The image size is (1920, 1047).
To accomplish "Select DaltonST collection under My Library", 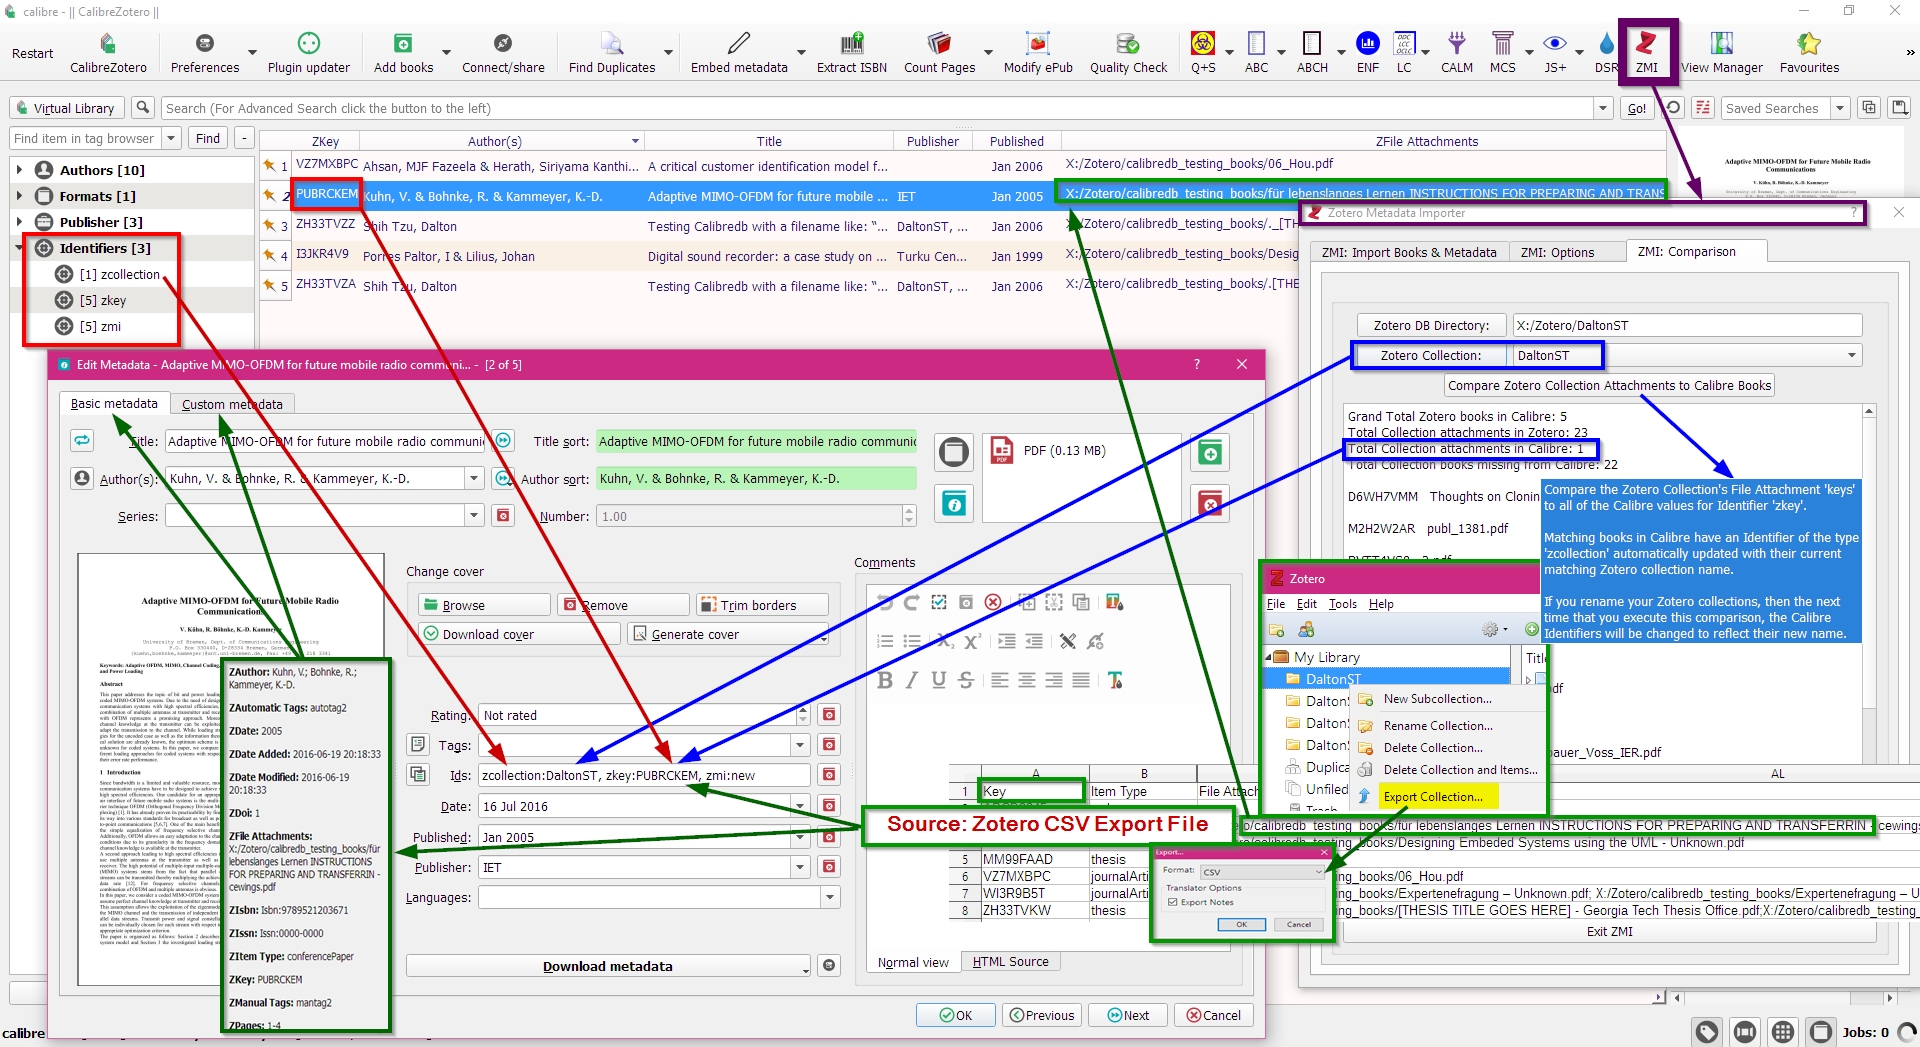I will pyautogui.click(x=1333, y=679).
